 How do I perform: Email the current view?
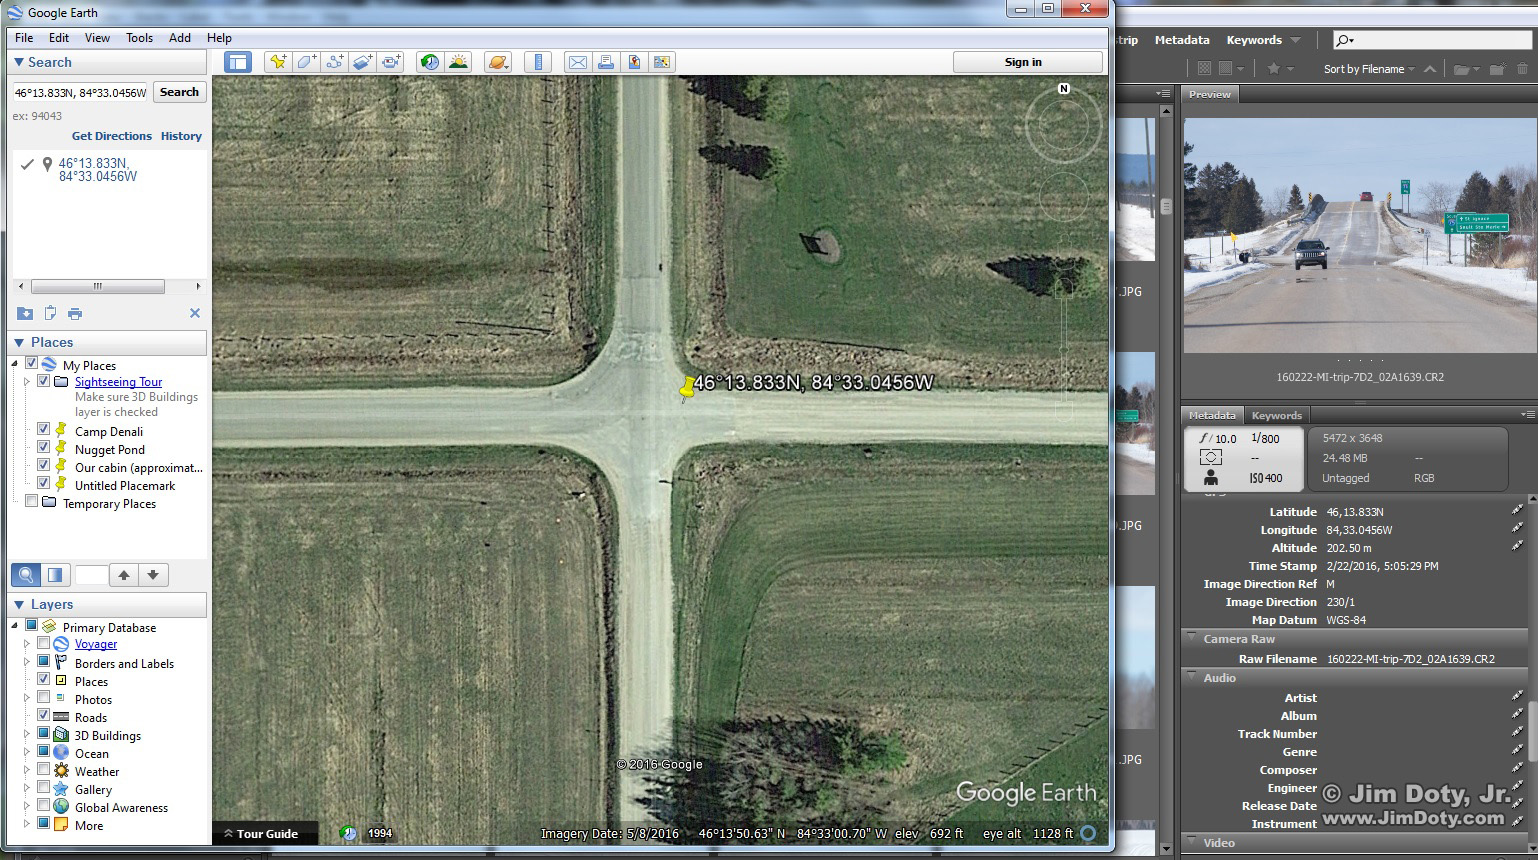coord(577,62)
